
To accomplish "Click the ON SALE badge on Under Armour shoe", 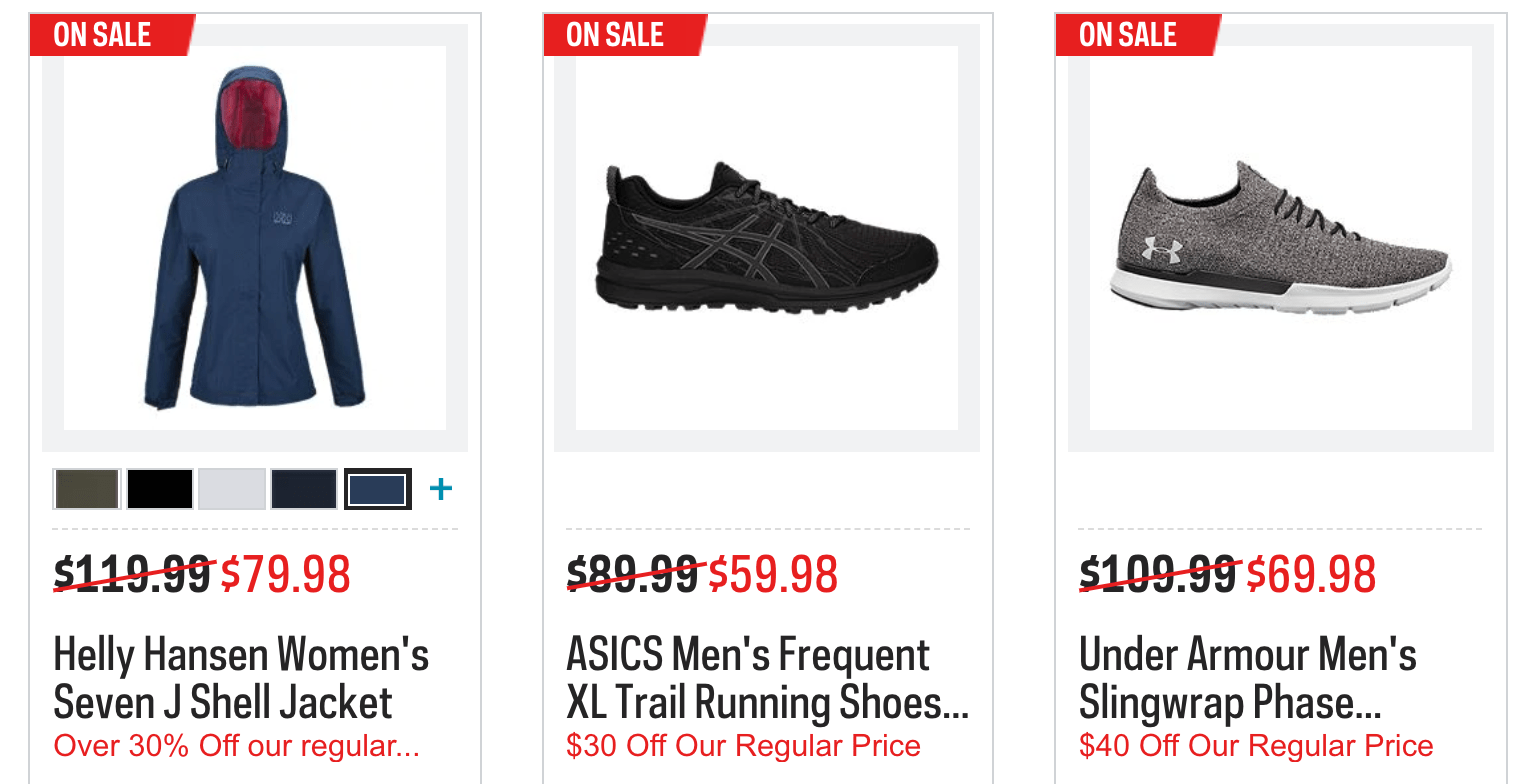I will (1128, 35).
